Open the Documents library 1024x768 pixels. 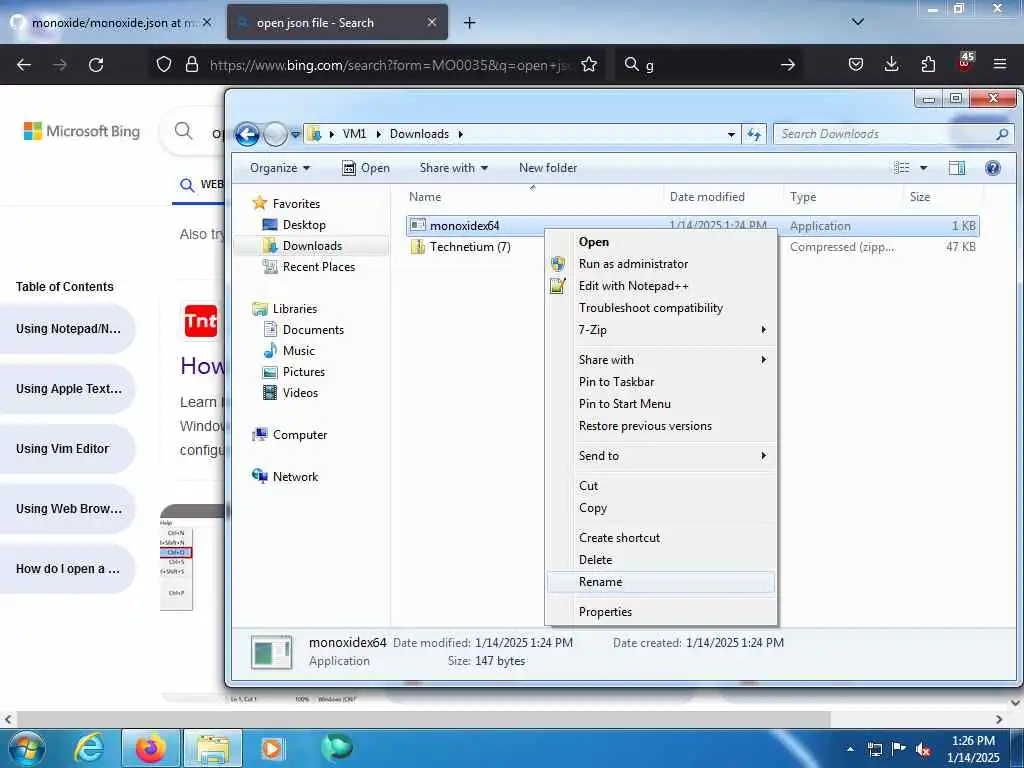point(313,330)
